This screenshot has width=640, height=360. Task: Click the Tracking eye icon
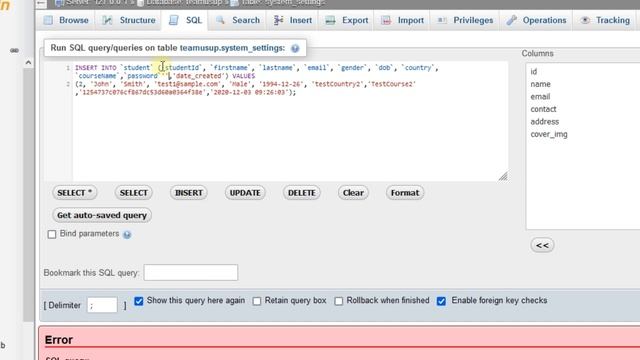tap(585, 20)
